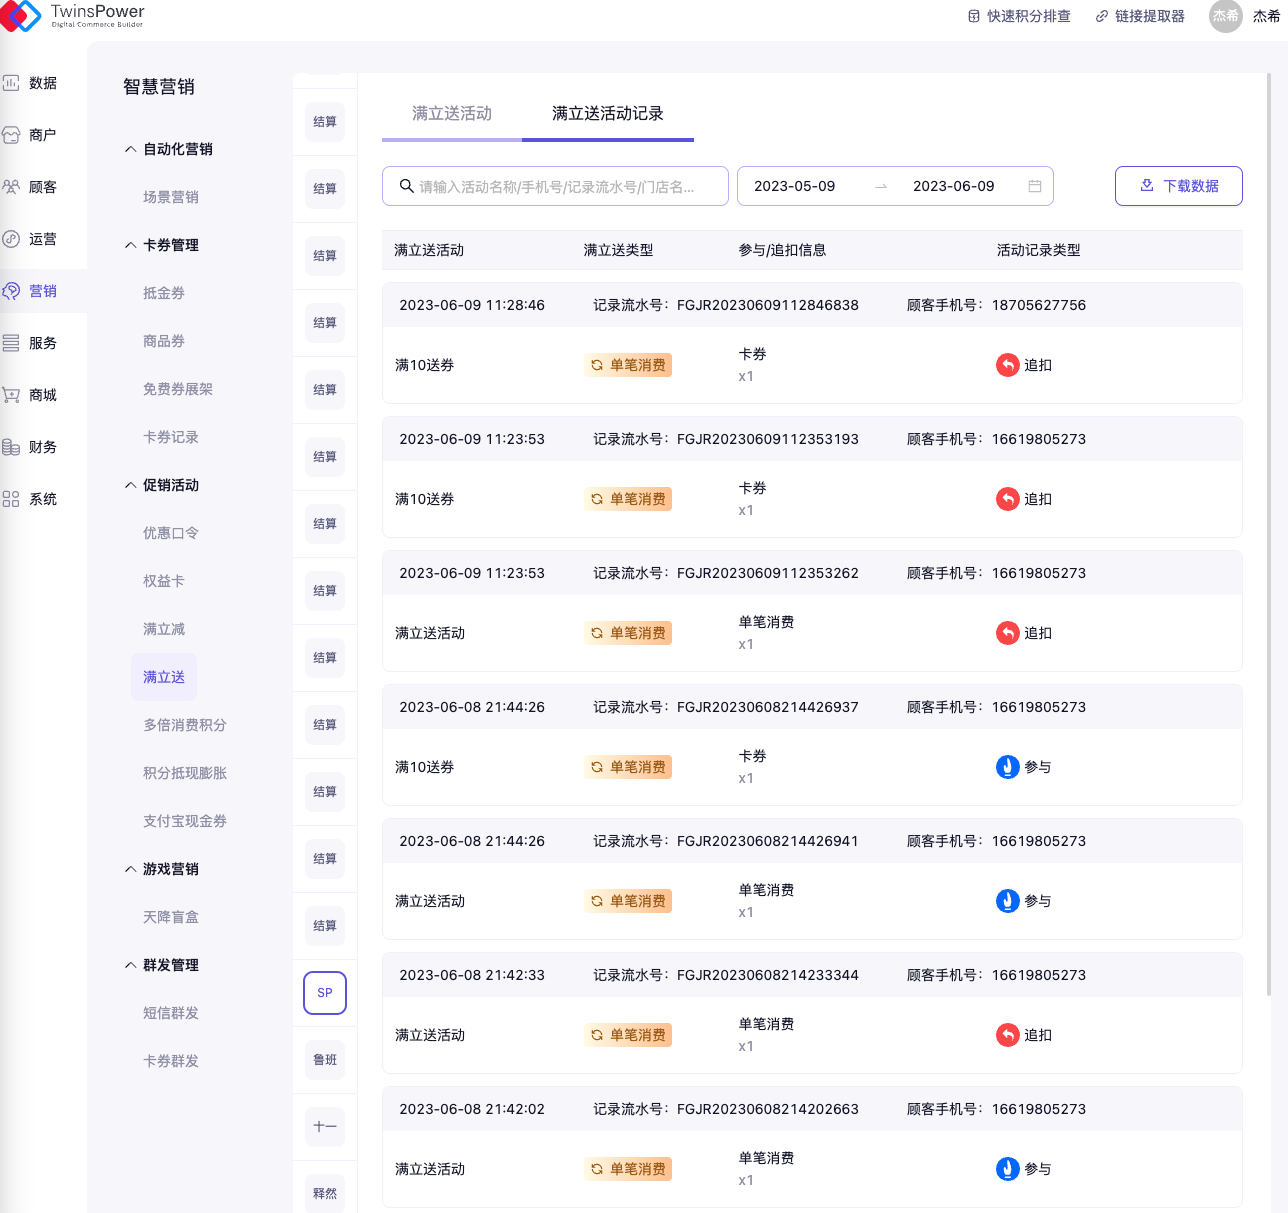
Task: Click the calendar icon in date range
Action: click(1035, 186)
